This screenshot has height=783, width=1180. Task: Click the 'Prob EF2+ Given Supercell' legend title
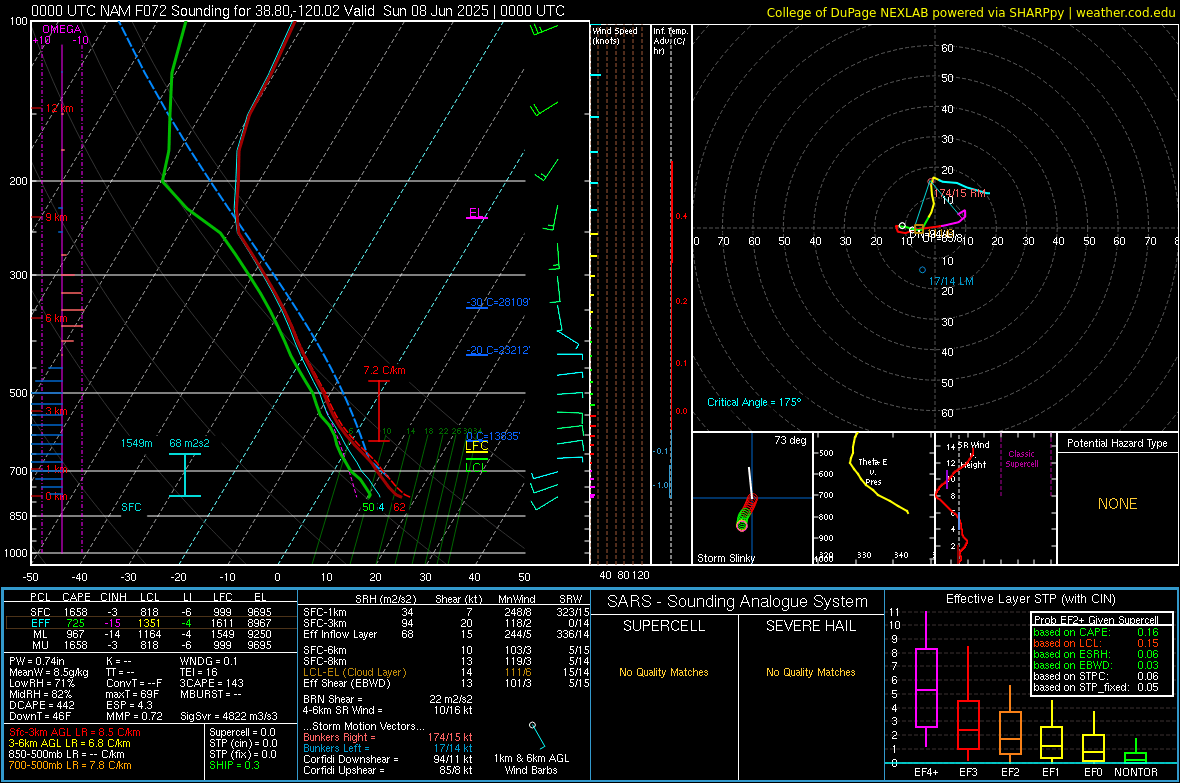tap(1096, 620)
